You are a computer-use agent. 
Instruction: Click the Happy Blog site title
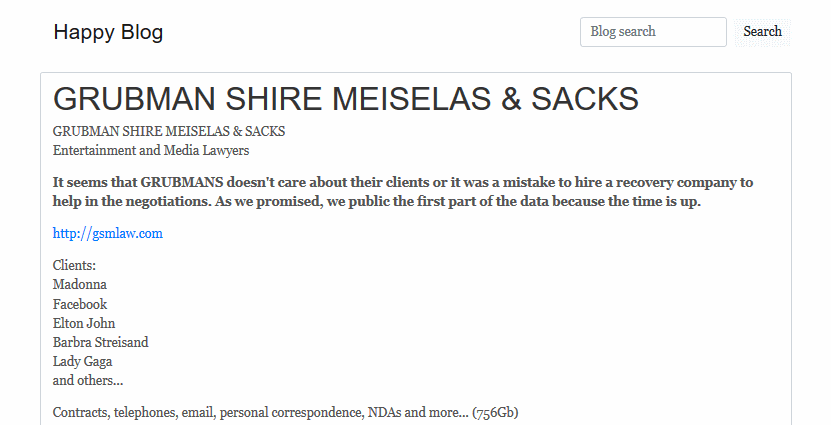pos(108,33)
